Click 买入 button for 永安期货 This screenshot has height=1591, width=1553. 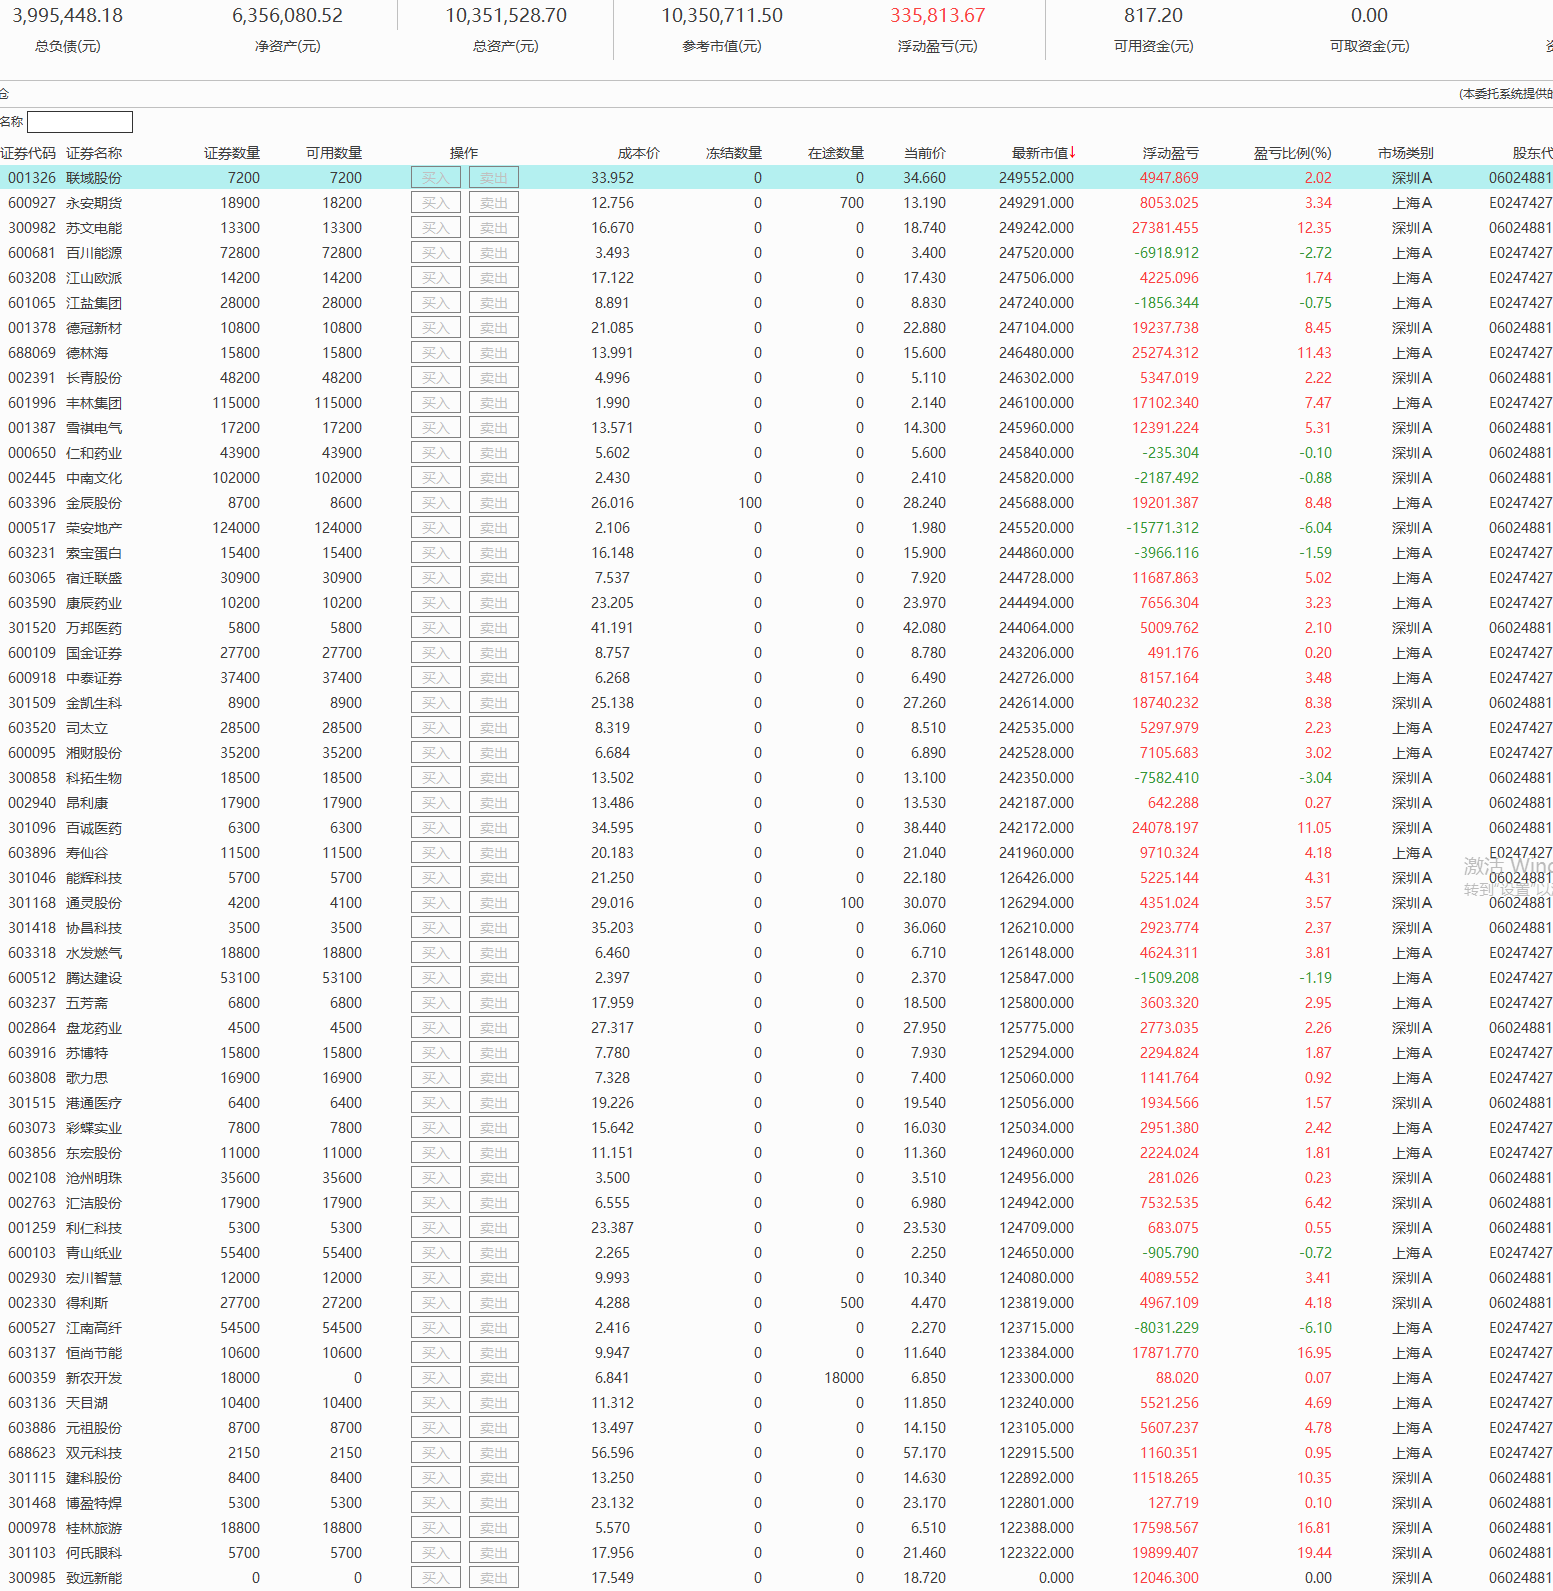click(436, 203)
